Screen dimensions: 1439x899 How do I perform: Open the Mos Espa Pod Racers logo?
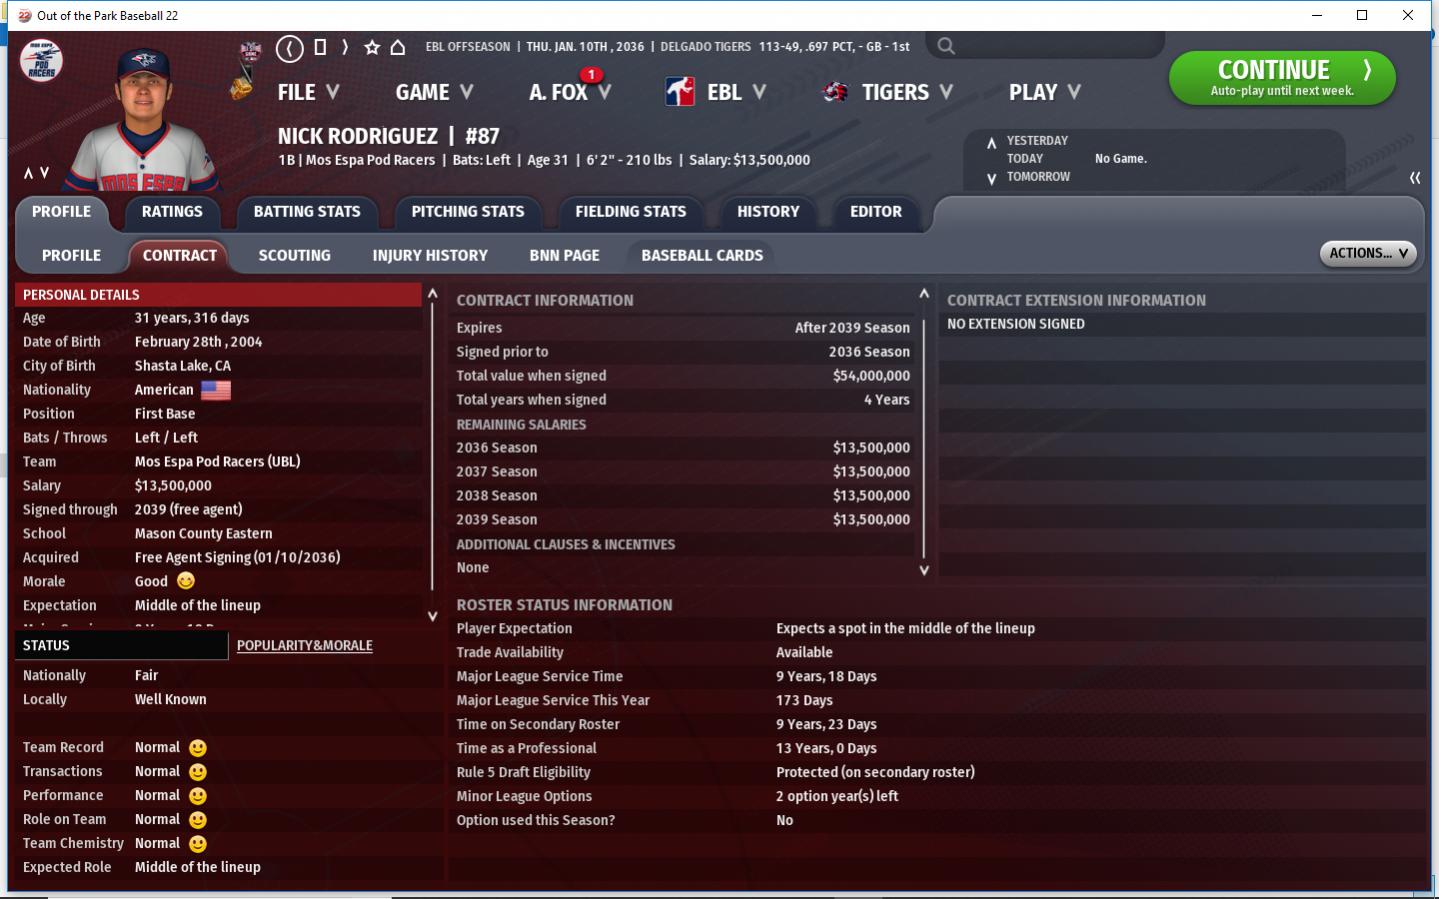[x=42, y=61]
